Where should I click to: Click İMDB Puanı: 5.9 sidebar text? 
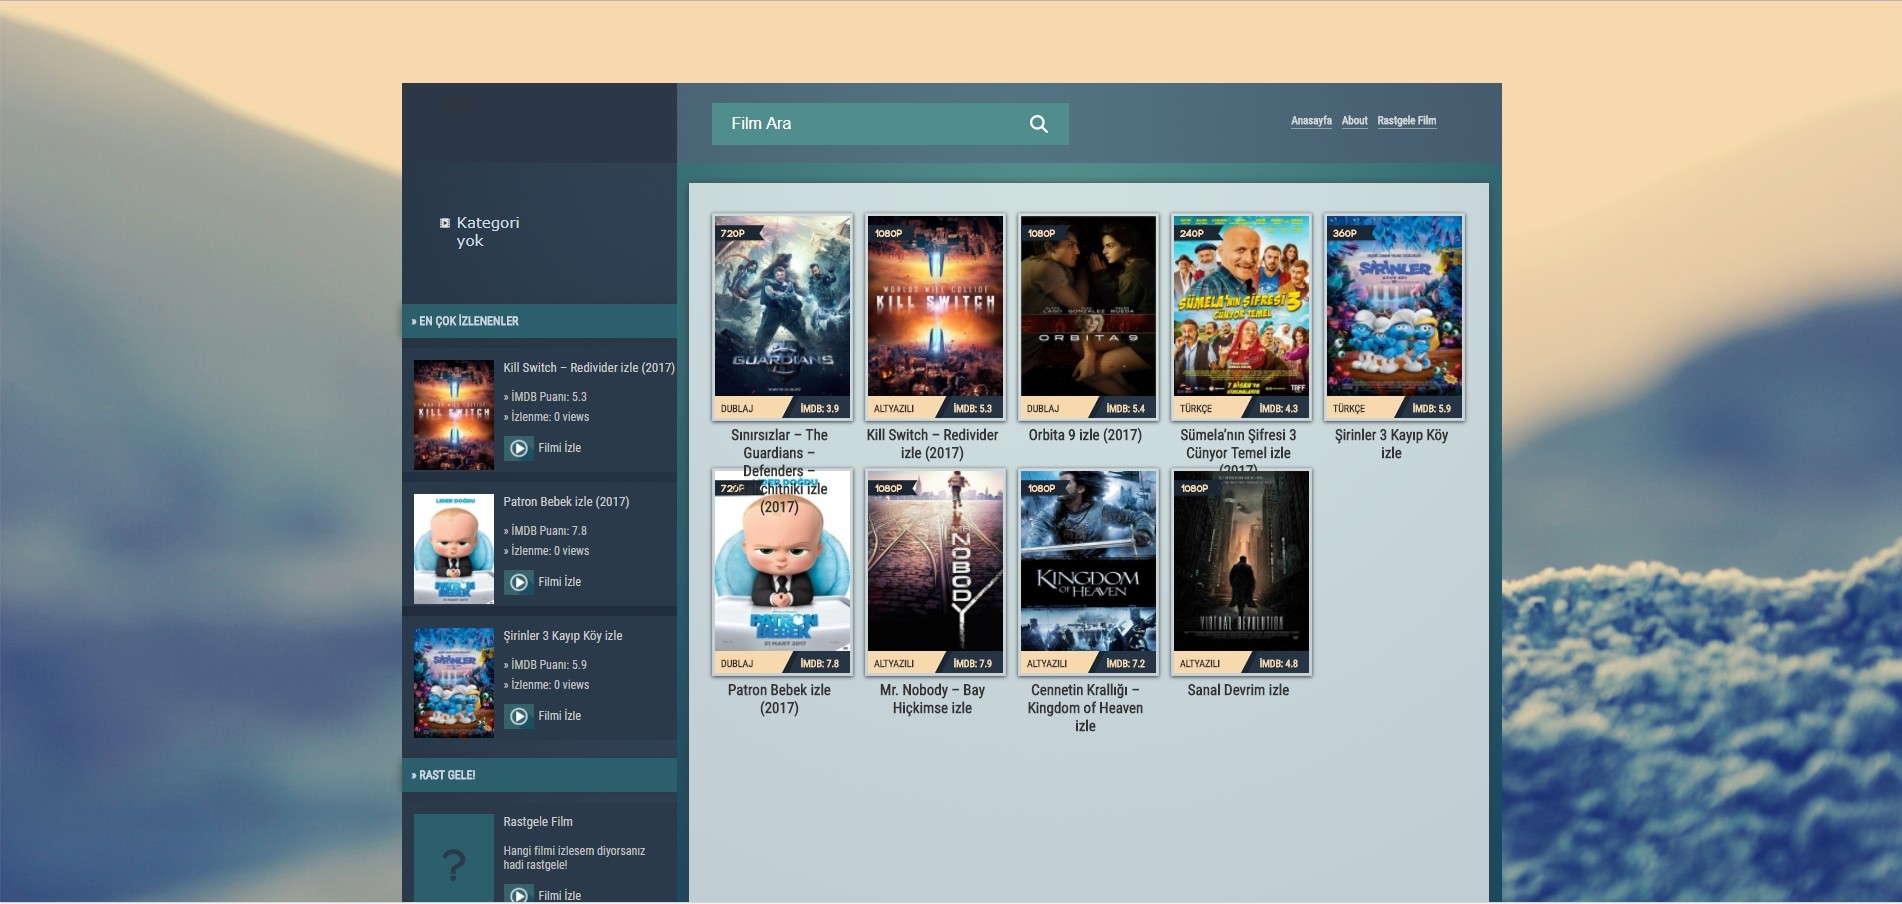coord(545,665)
